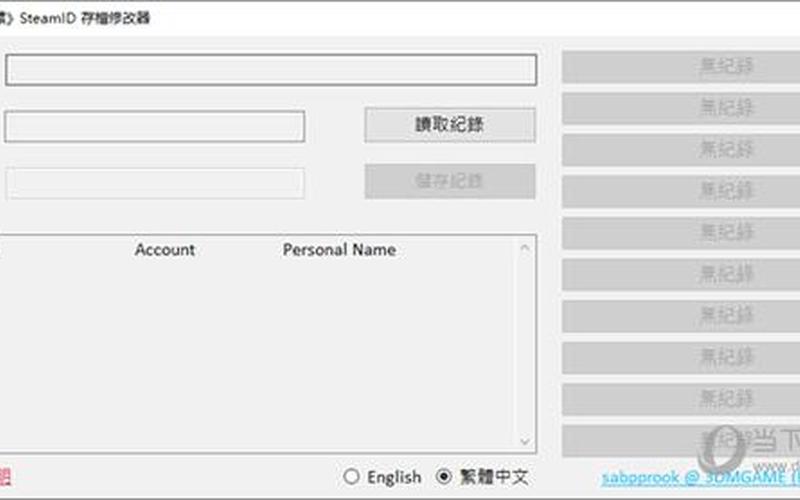Select the 繁體中文 language radio button

tap(443, 477)
